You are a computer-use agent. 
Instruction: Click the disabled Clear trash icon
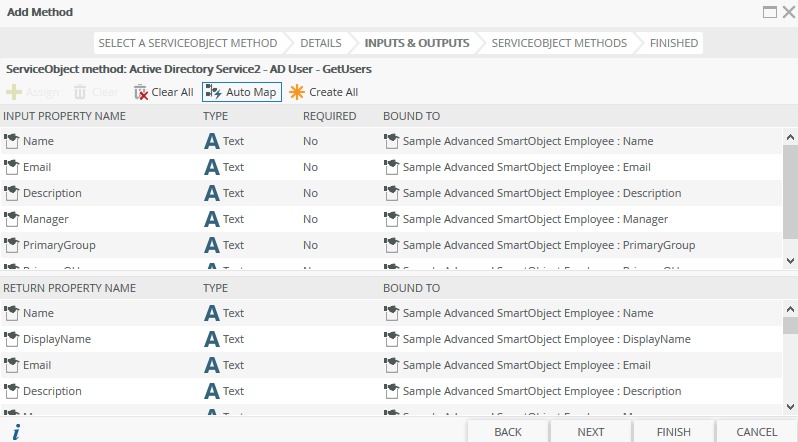point(80,92)
